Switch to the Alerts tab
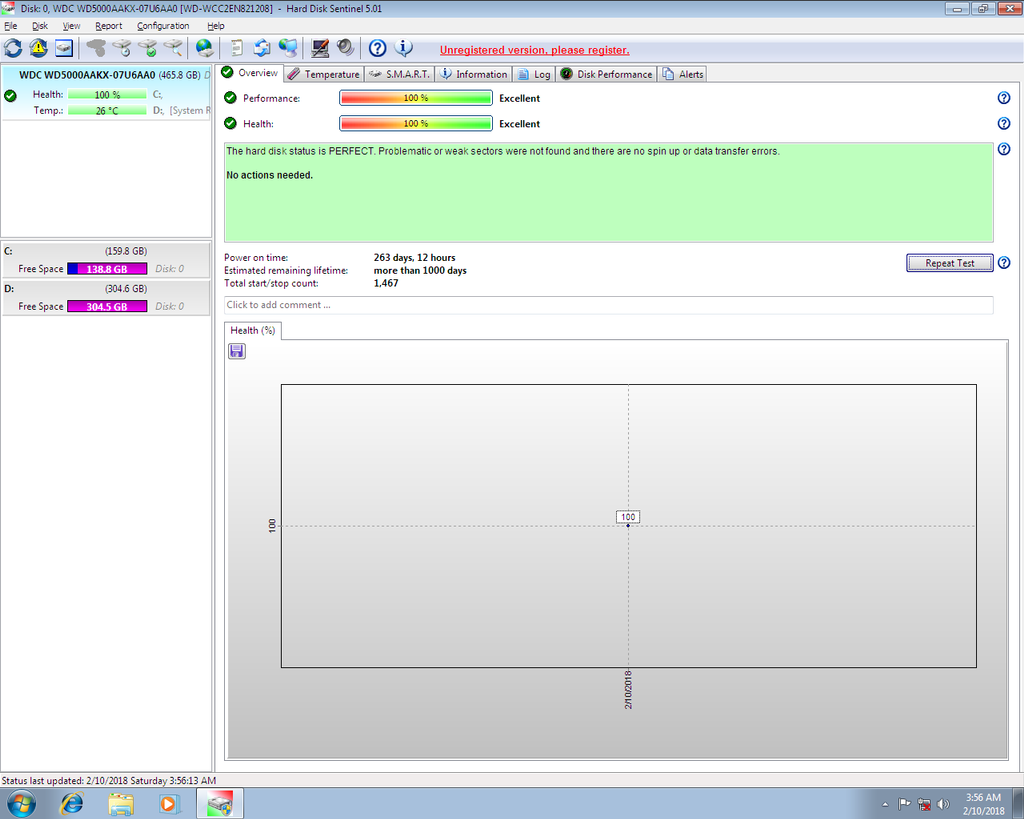The height and width of the screenshot is (819, 1024). (x=682, y=74)
